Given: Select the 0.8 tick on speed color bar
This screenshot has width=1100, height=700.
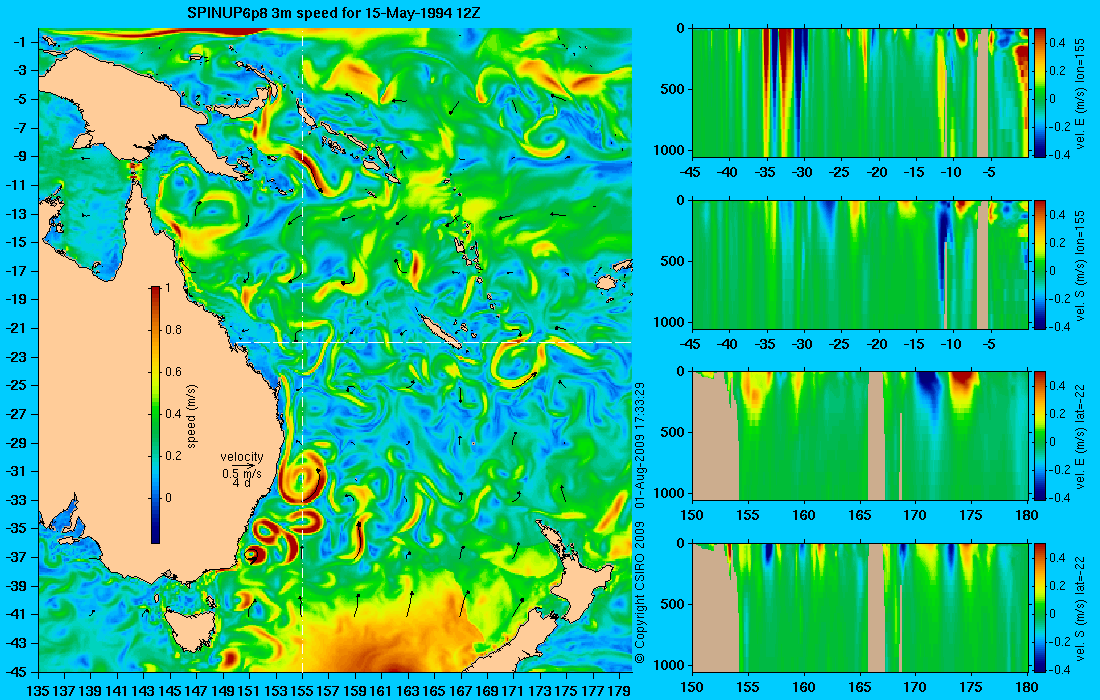Looking at the screenshot, I should coord(173,330).
